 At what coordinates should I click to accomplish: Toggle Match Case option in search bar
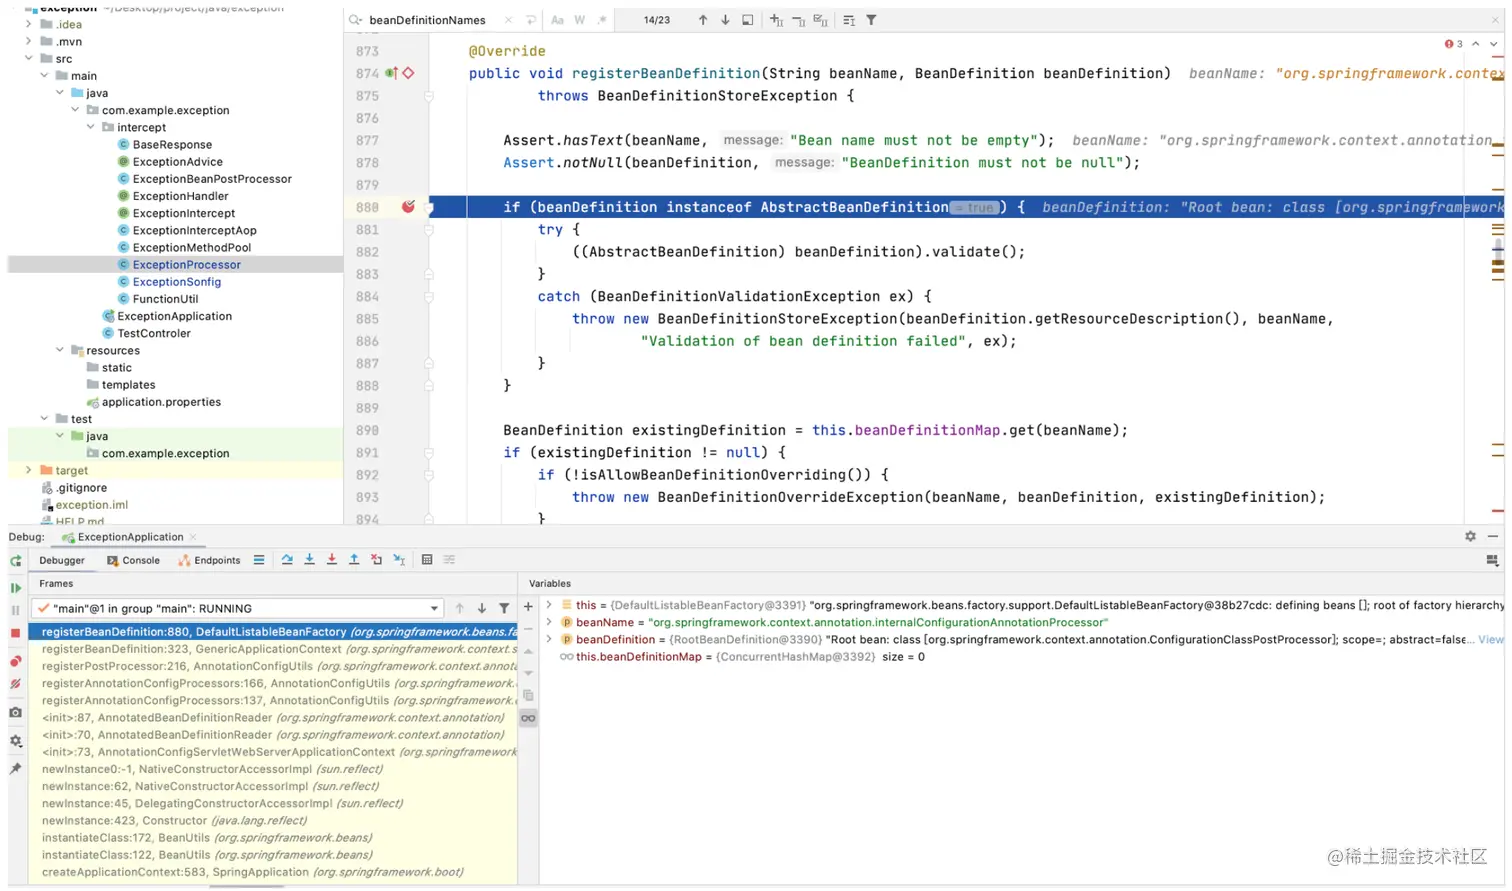click(x=557, y=20)
